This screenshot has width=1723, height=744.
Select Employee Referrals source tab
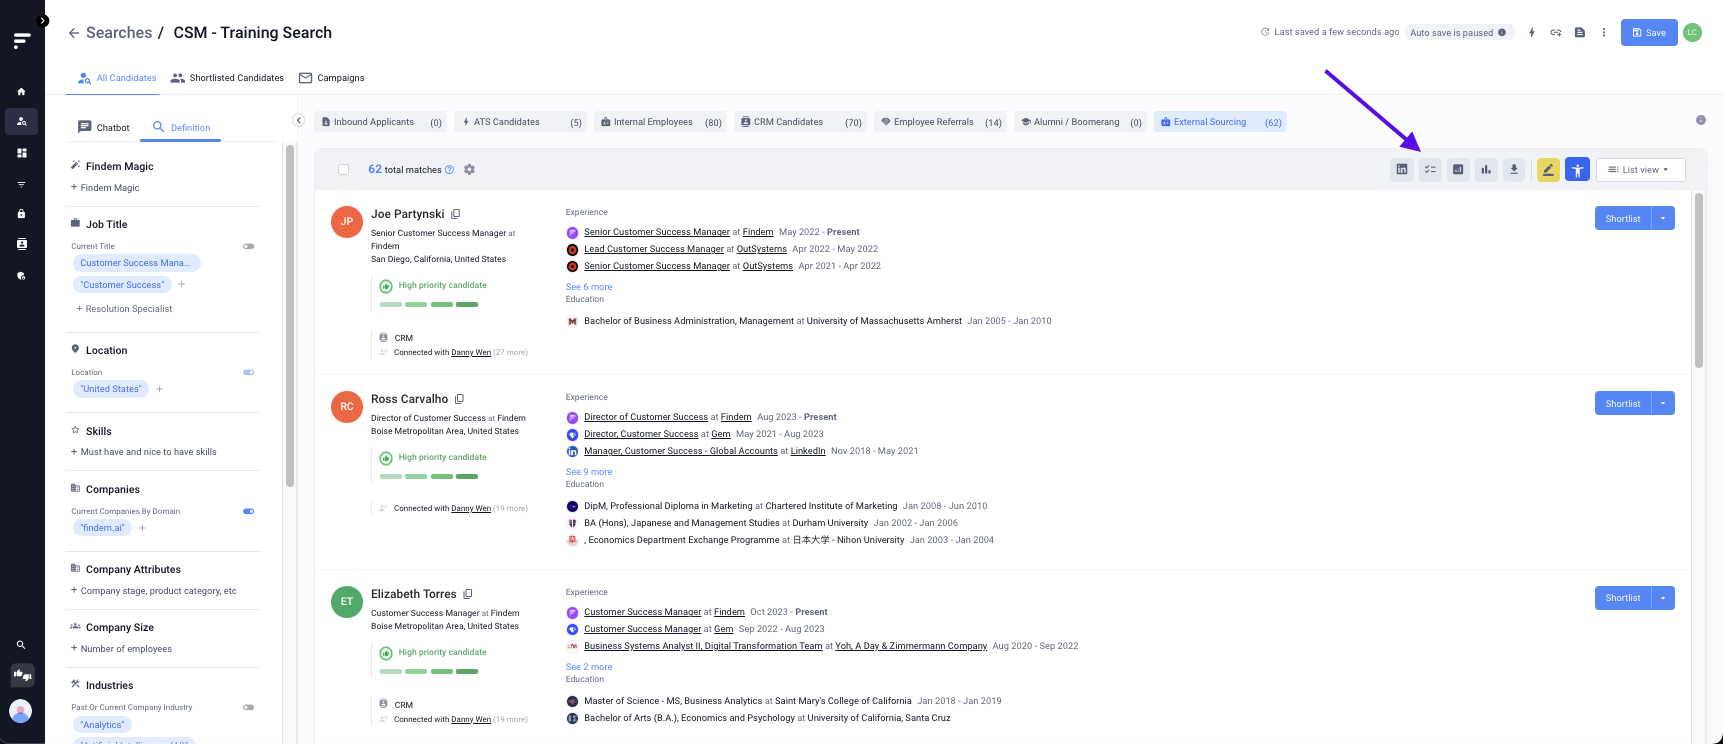[x=940, y=122]
